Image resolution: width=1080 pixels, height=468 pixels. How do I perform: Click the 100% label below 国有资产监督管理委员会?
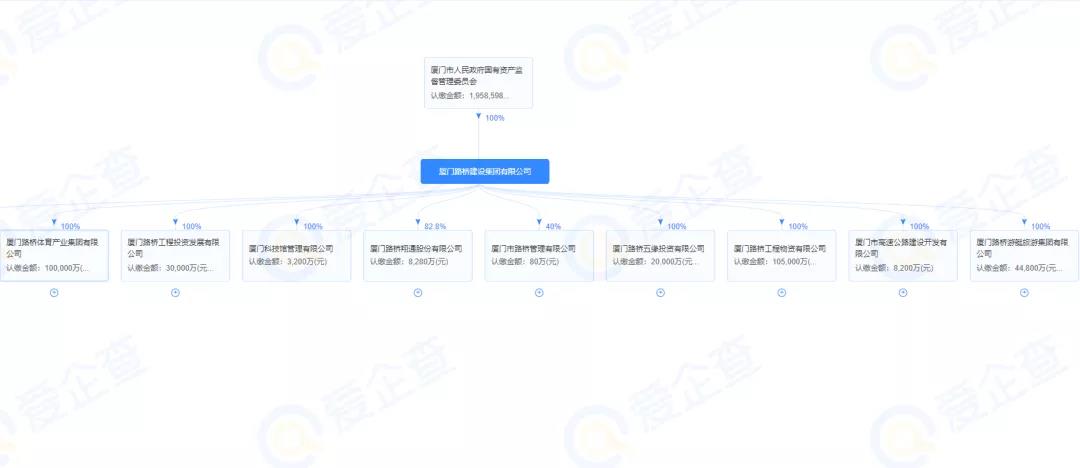[495, 118]
